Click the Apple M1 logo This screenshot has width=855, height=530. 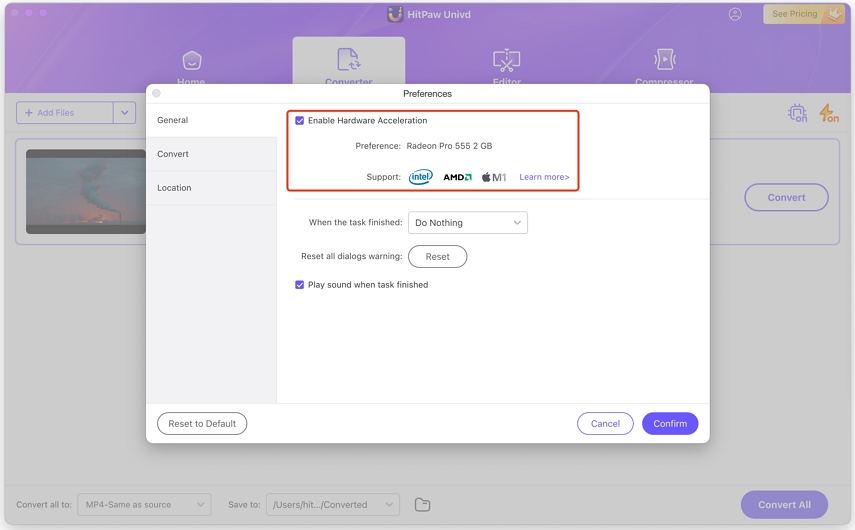click(x=494, y=177)
